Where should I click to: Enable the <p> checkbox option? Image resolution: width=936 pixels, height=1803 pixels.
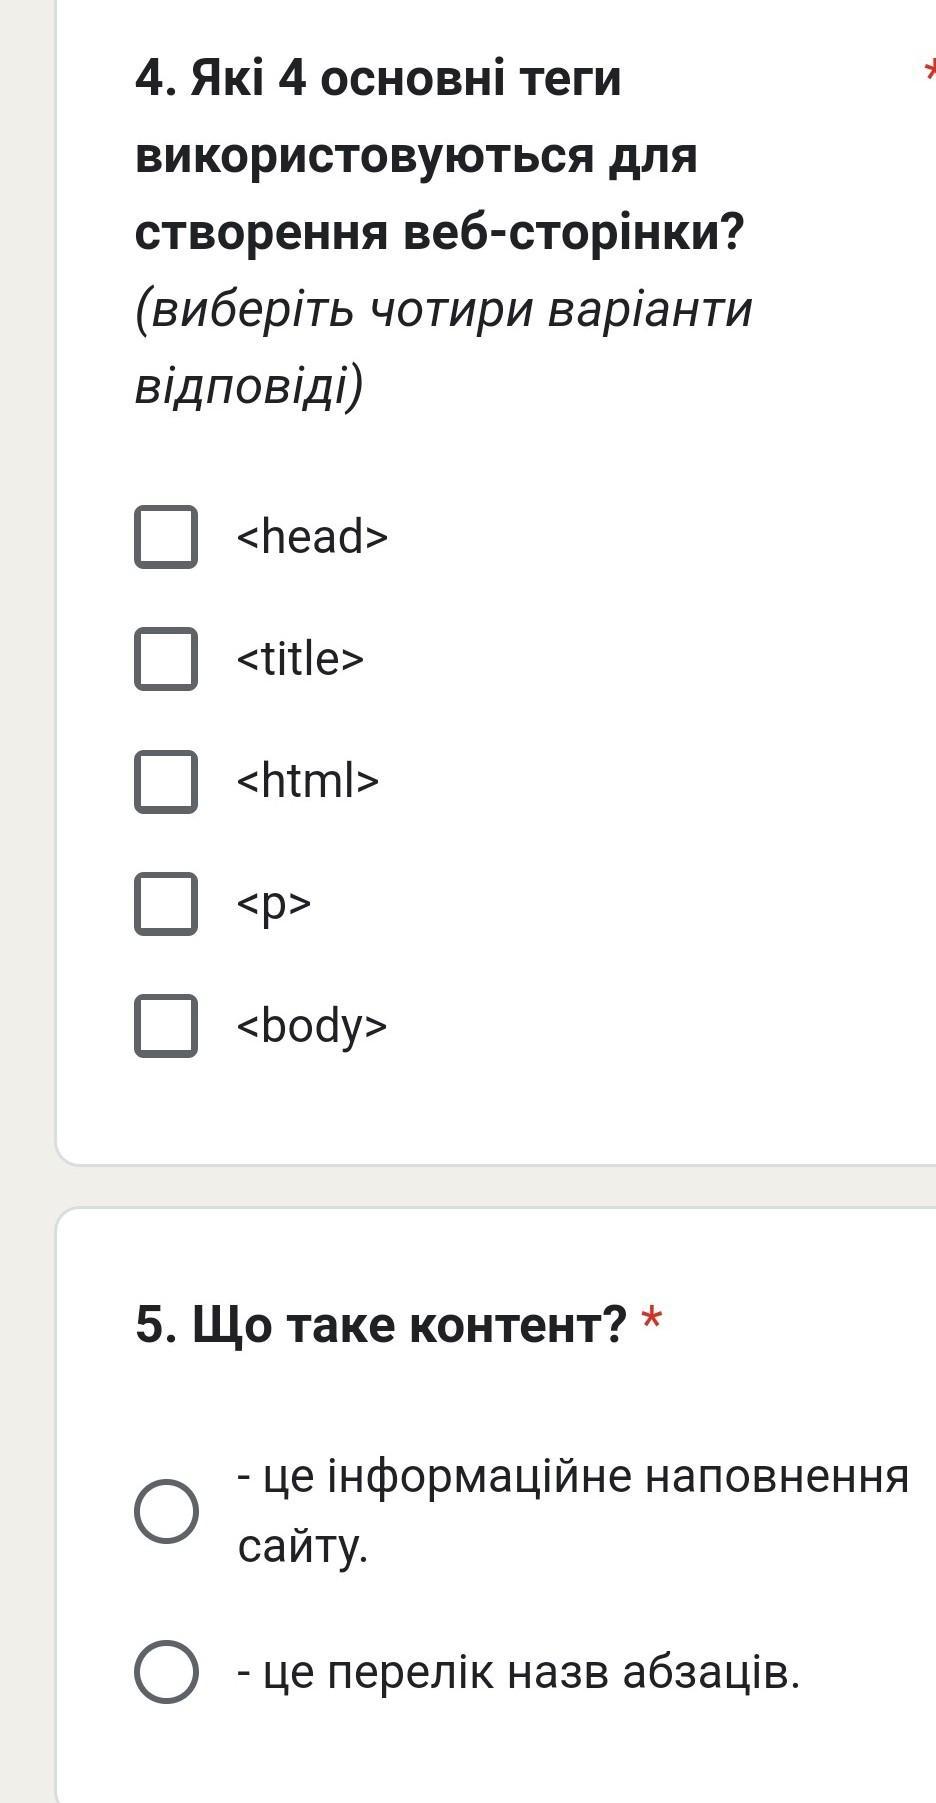pyautogui.click(x=166, y=903)
